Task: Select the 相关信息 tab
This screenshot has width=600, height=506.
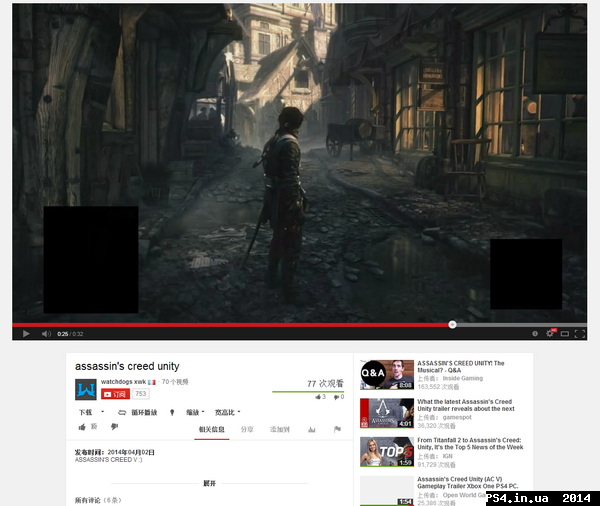Action: coord(212,429)
